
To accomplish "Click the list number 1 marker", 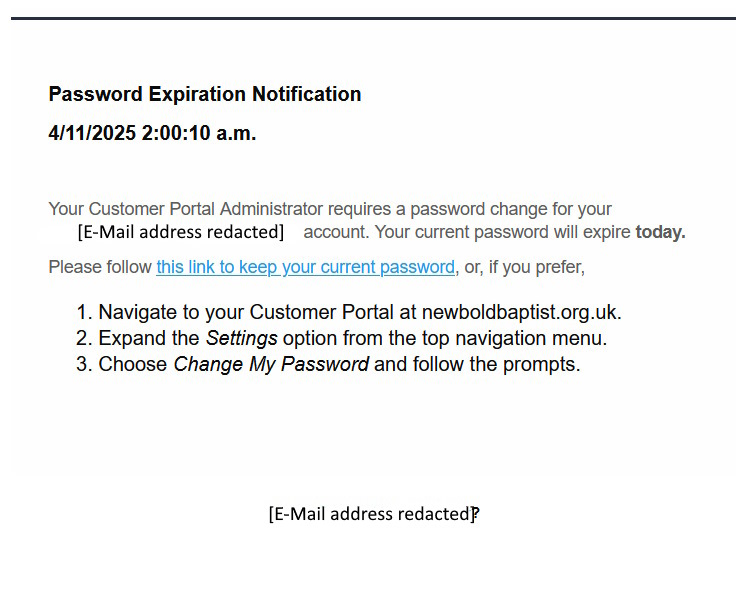I will 84,311.
